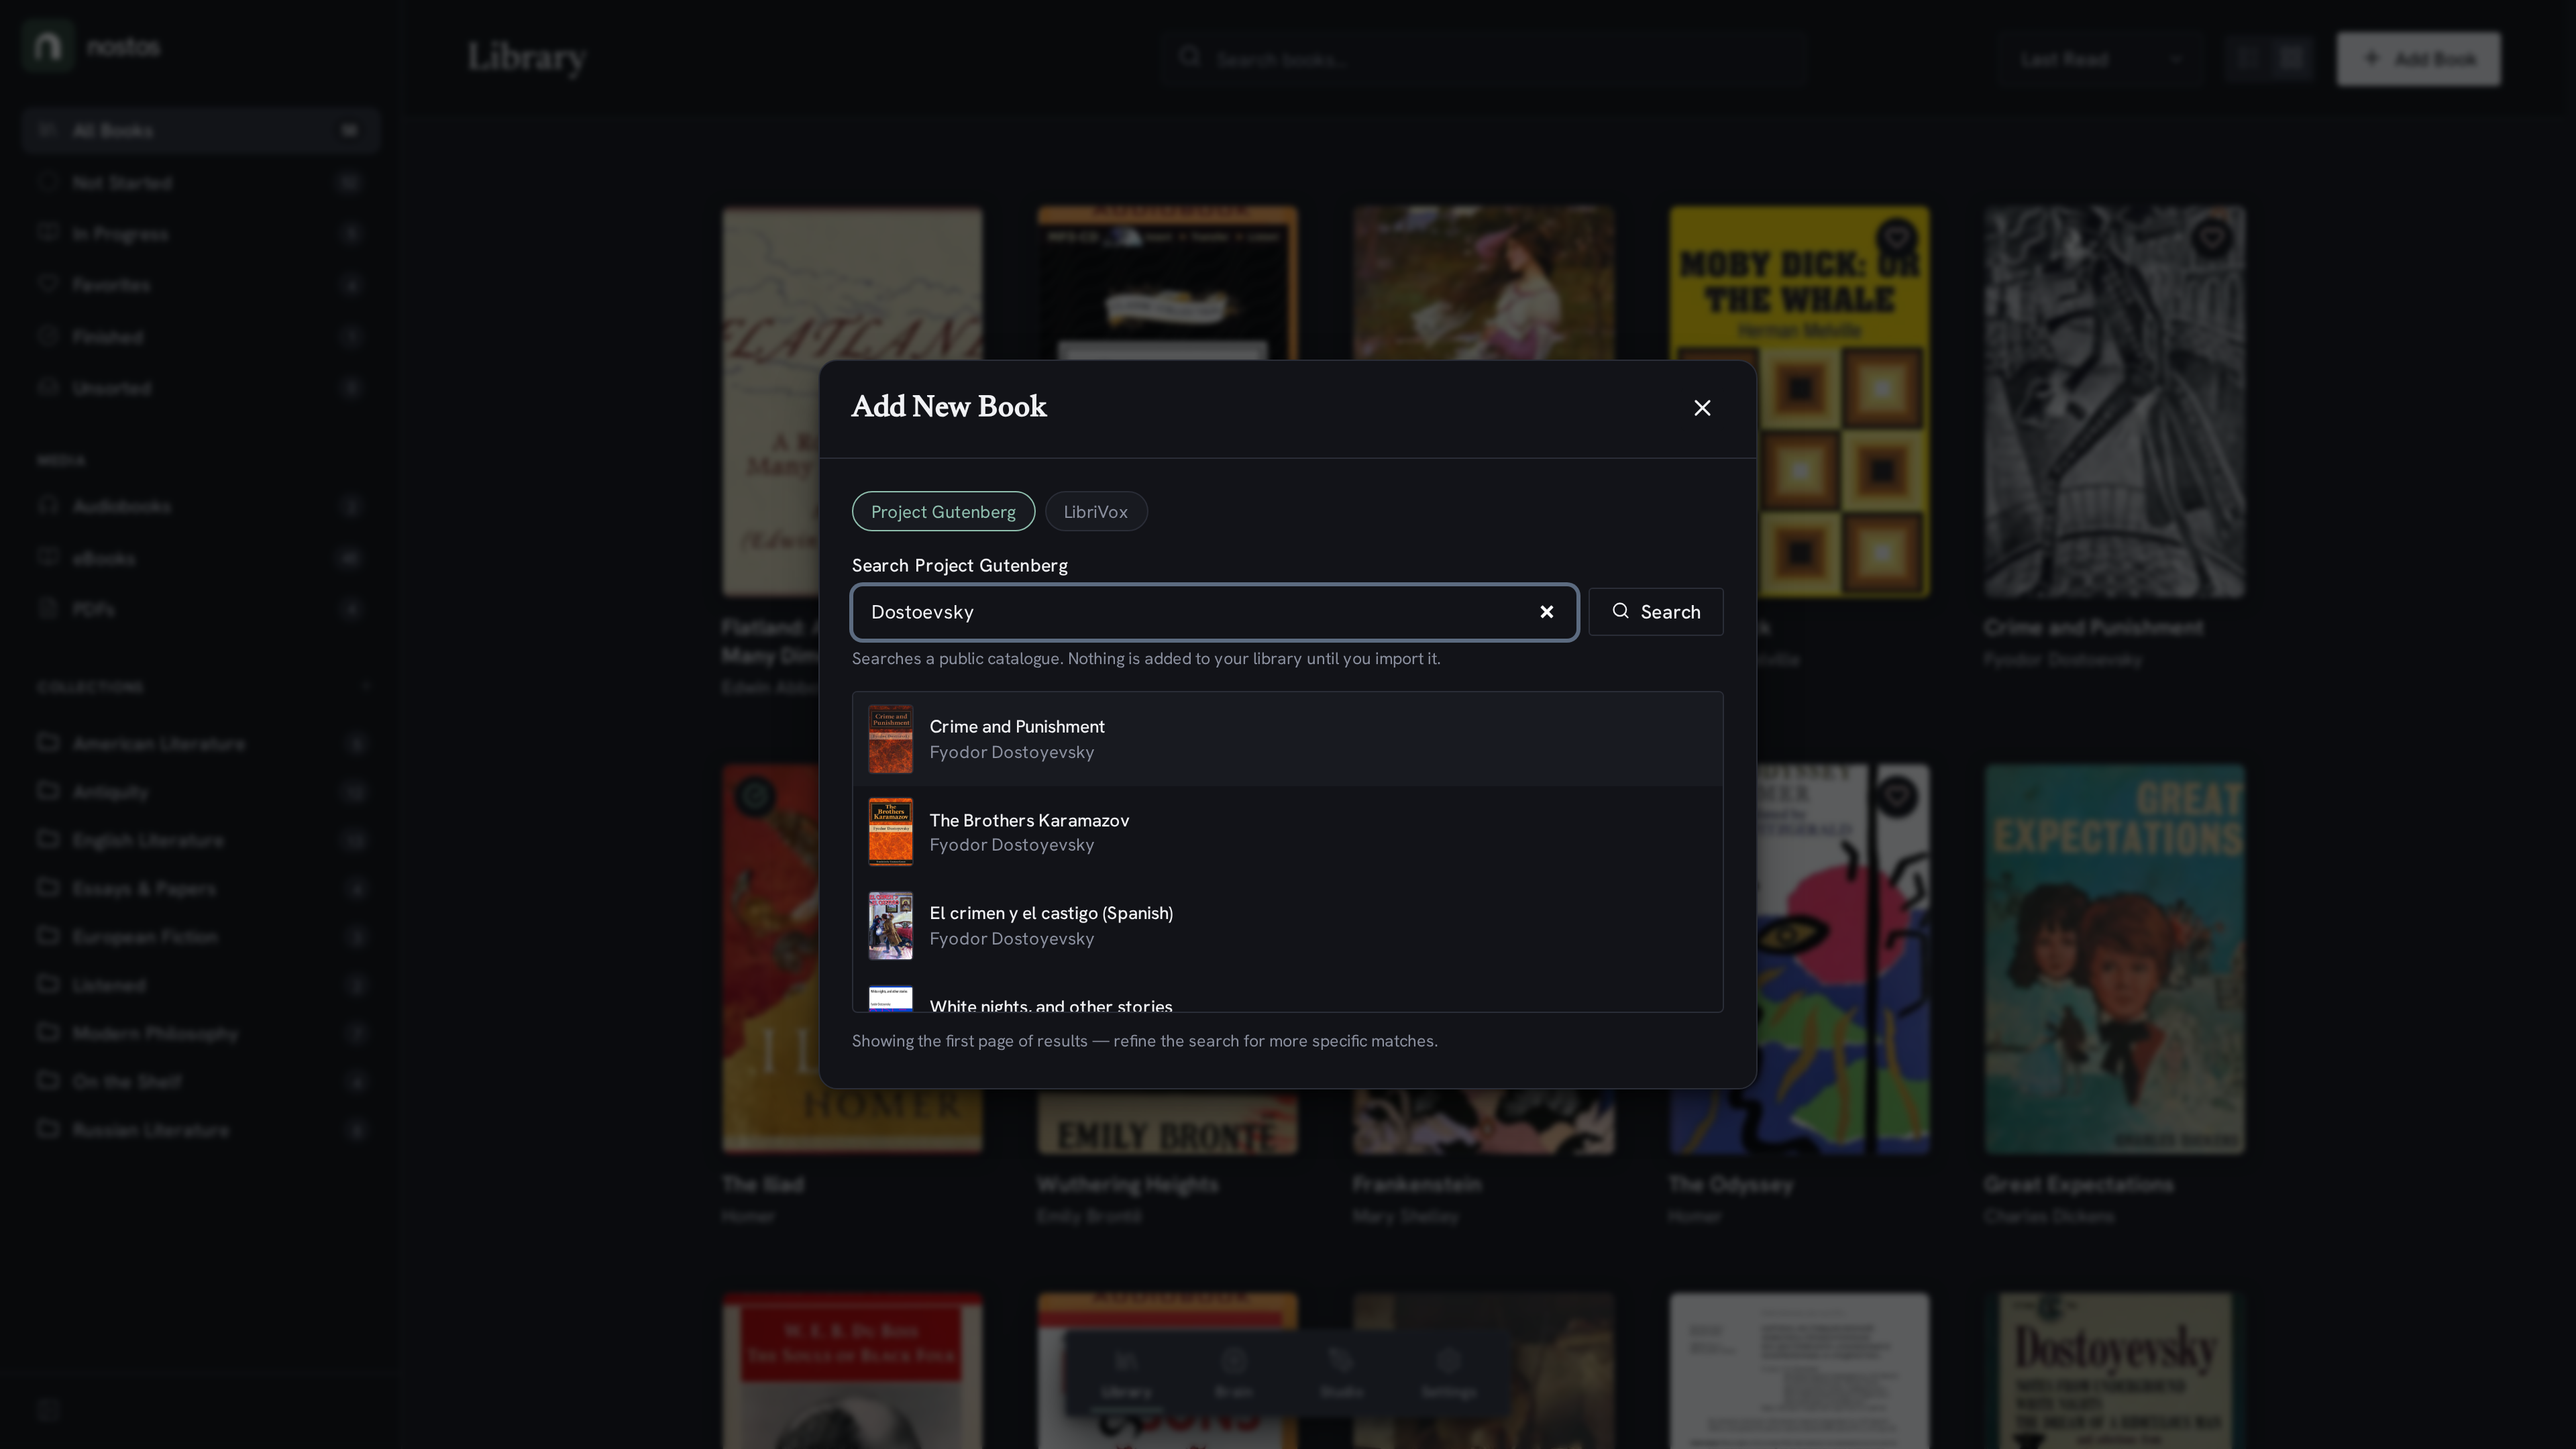Open the Russian Literature collection
The width and height of the screenshot is (2576, 1449).
(x=200, y=1129)
